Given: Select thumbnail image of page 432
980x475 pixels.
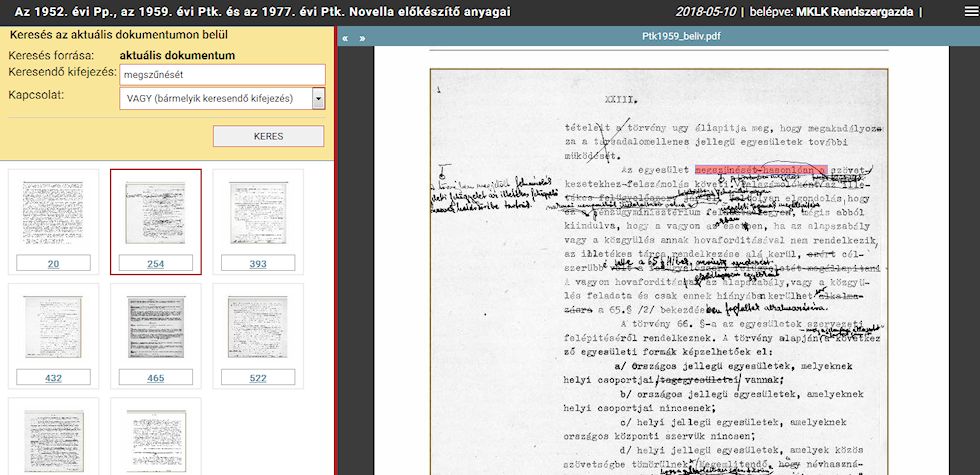Looking at the screenshot, I should click(53, 327).
